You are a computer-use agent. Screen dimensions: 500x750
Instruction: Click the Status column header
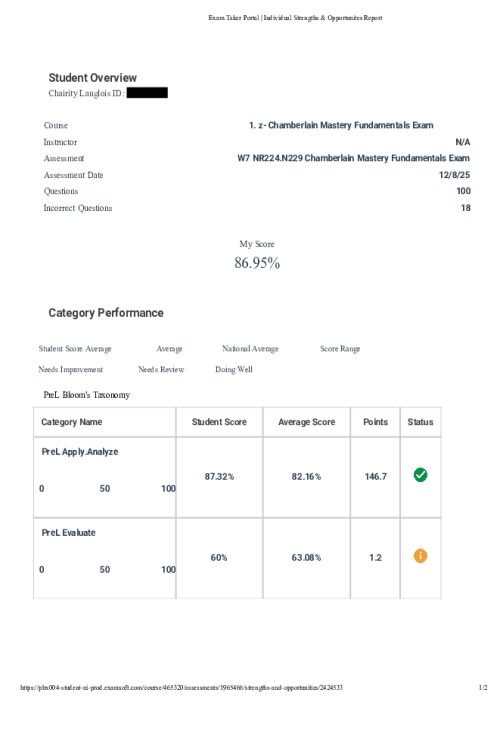coord(420,422)
